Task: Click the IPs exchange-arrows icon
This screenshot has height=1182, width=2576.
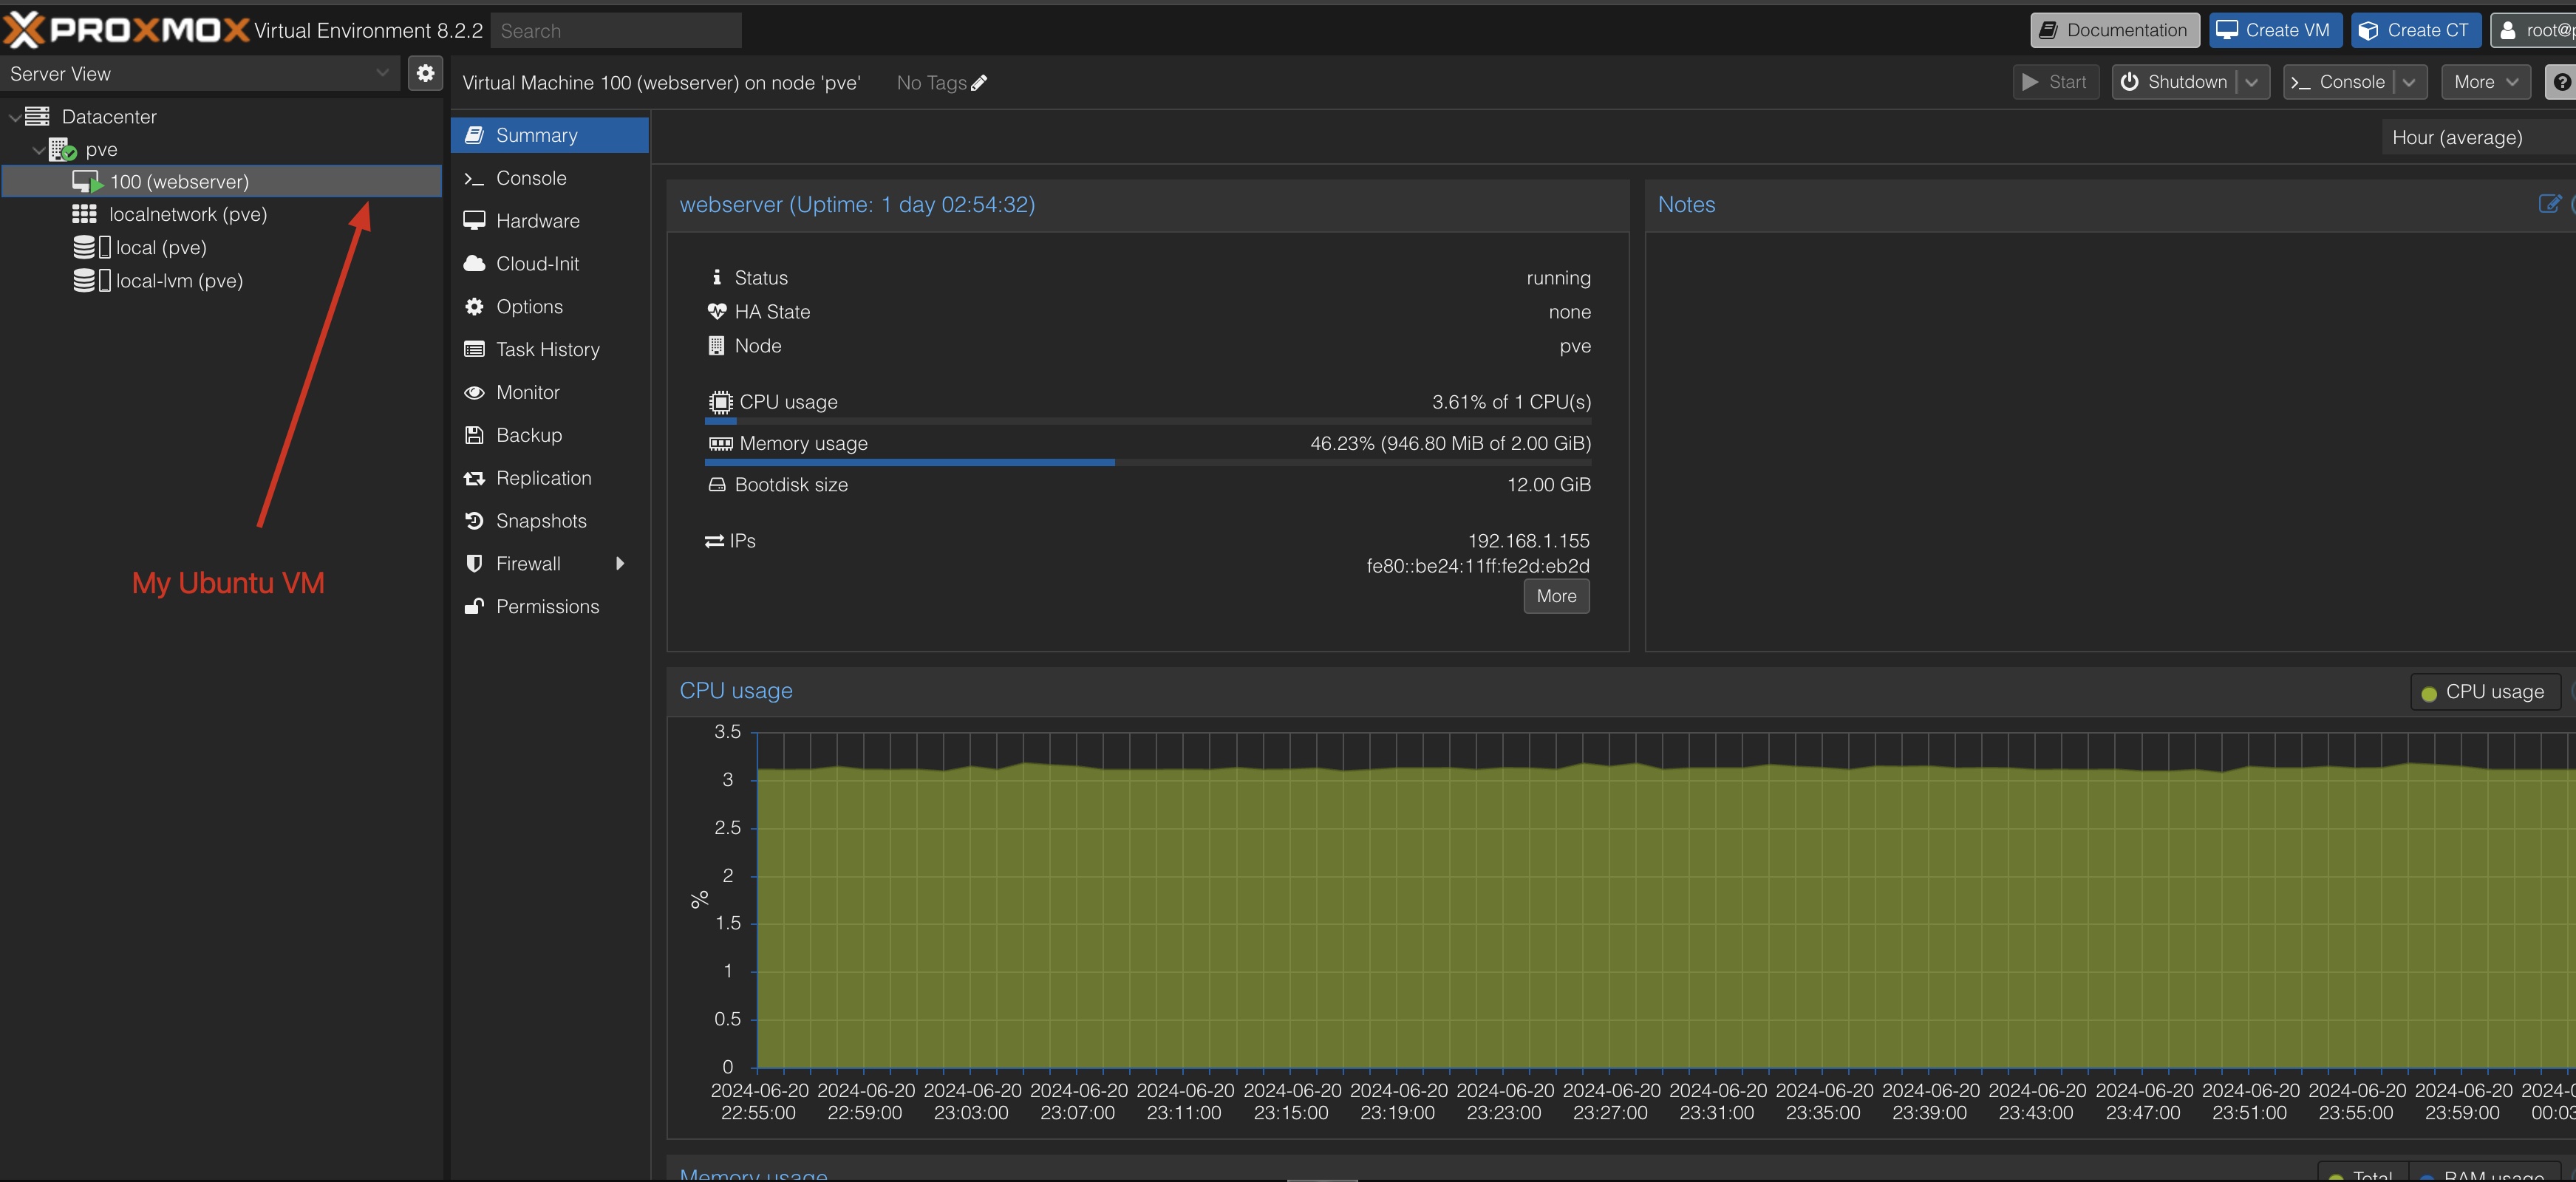Action: click(x=714, y=541)
